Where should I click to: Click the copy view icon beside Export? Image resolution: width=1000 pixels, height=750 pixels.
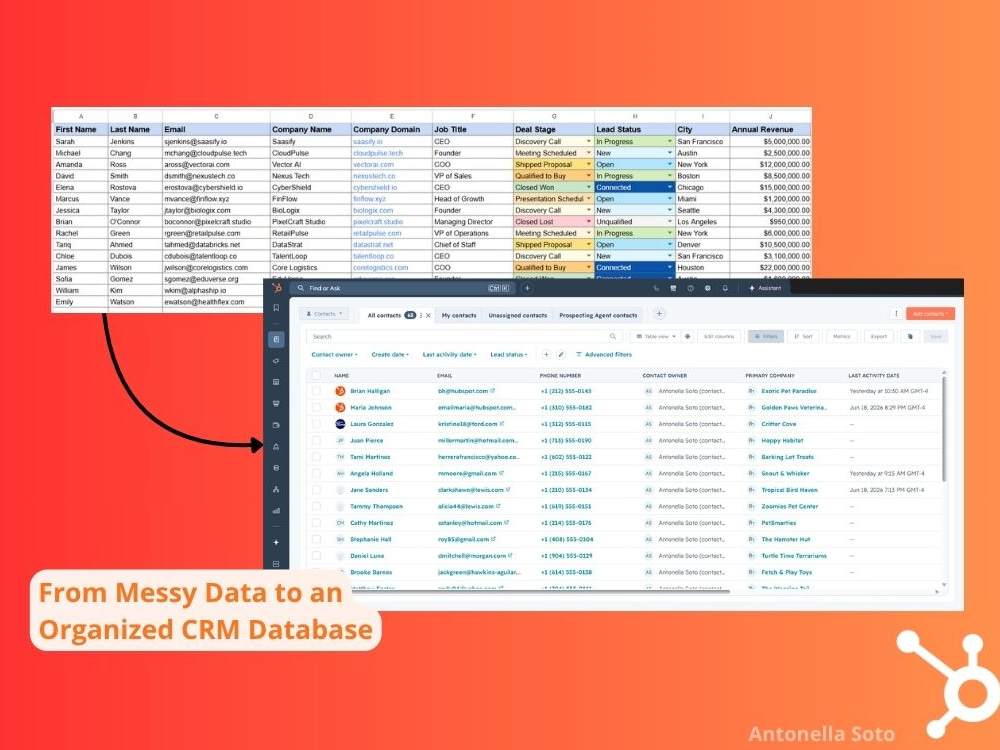click(910, 336)
